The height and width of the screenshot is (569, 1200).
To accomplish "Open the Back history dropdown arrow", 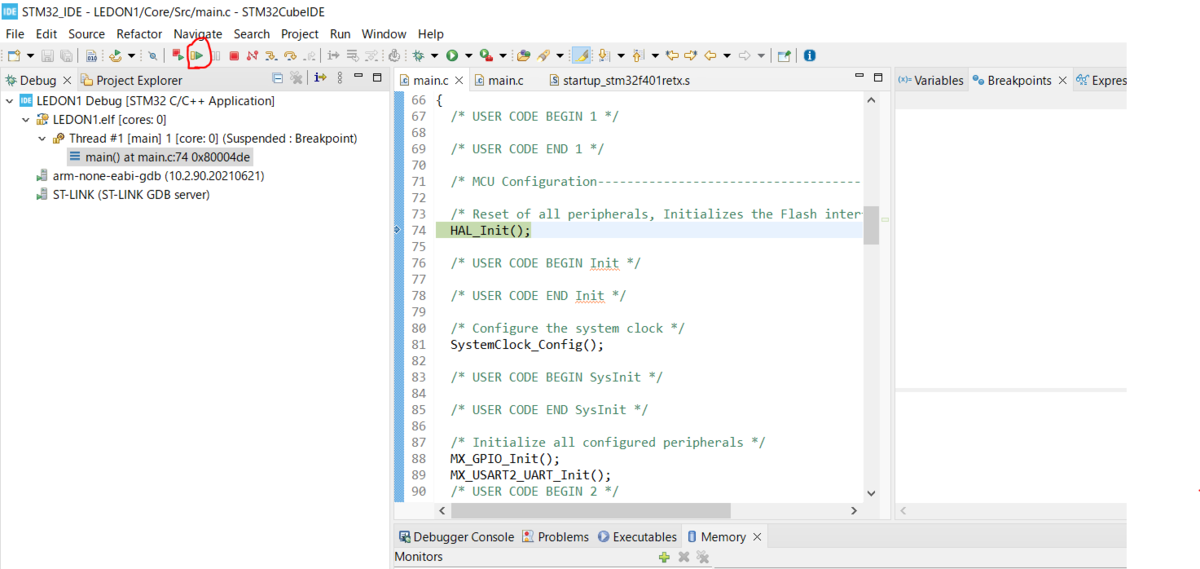I will 727,55.
